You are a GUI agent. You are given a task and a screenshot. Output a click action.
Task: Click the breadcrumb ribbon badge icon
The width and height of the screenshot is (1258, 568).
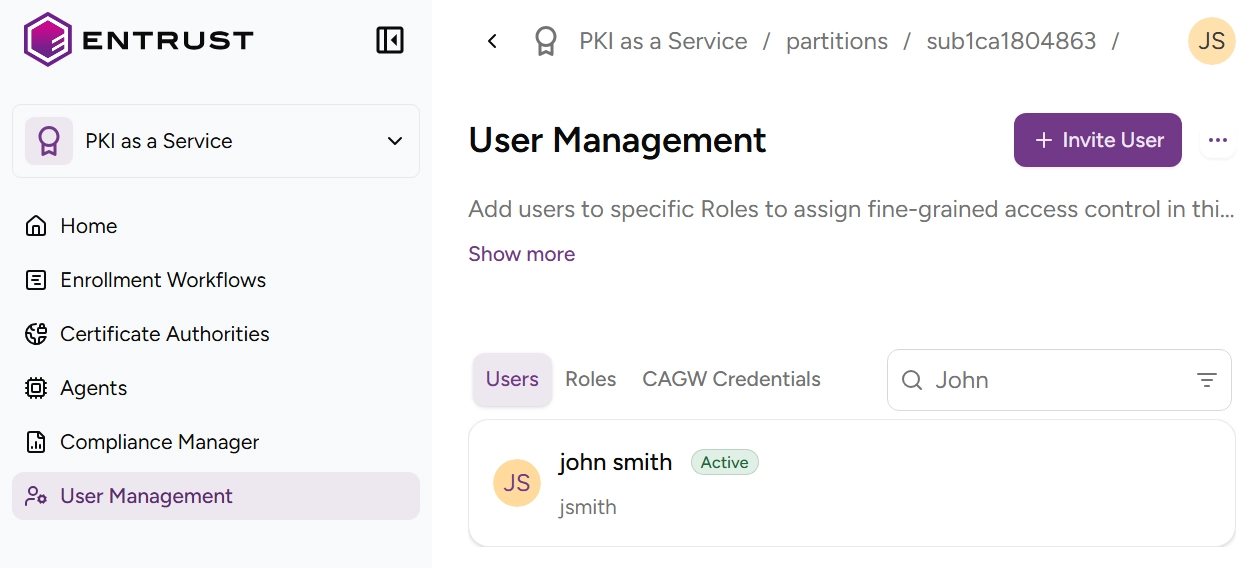(x=545, y=41)
